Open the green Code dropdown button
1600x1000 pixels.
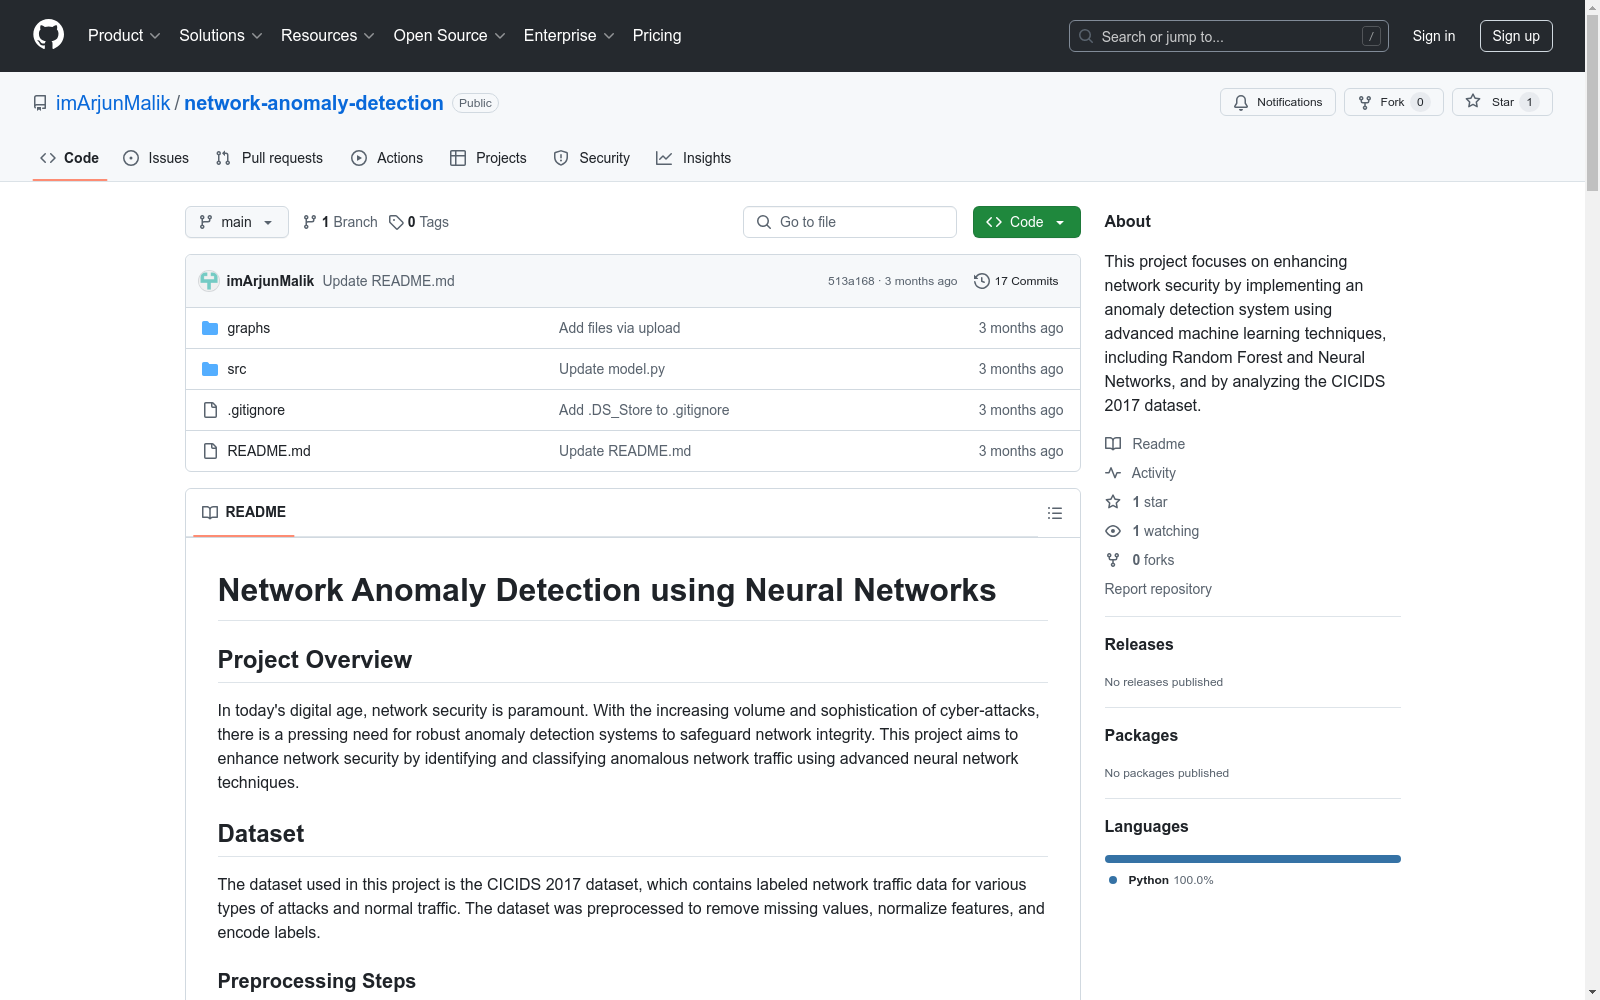pyautogui.click(x=1026, y=222)
